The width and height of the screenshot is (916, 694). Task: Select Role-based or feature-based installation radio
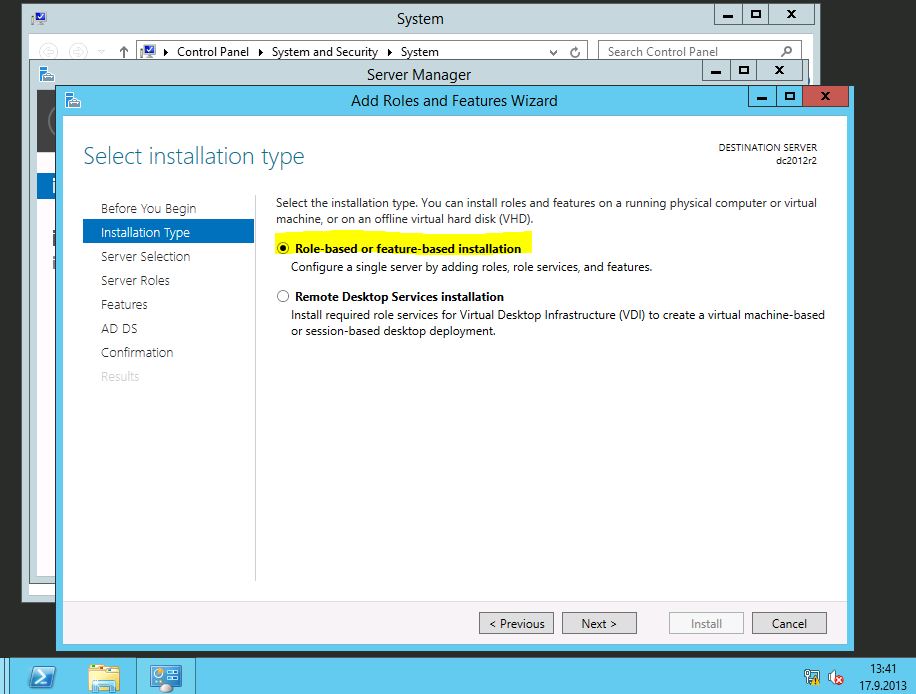click(283, 248)
